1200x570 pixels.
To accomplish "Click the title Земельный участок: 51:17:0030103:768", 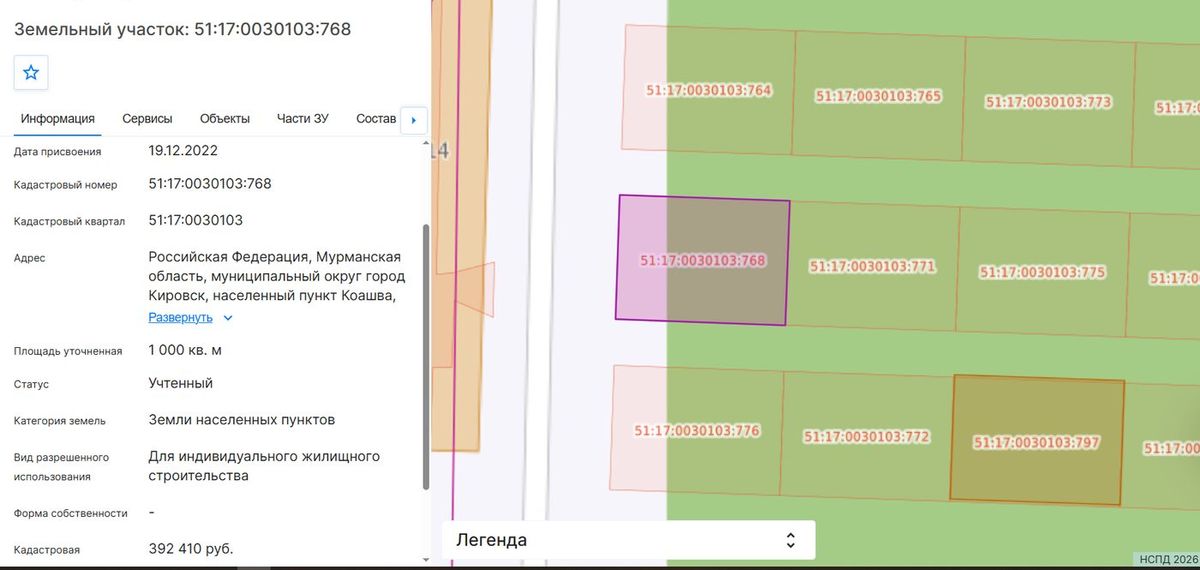I will pyautogui.click(x=182, y=28).
